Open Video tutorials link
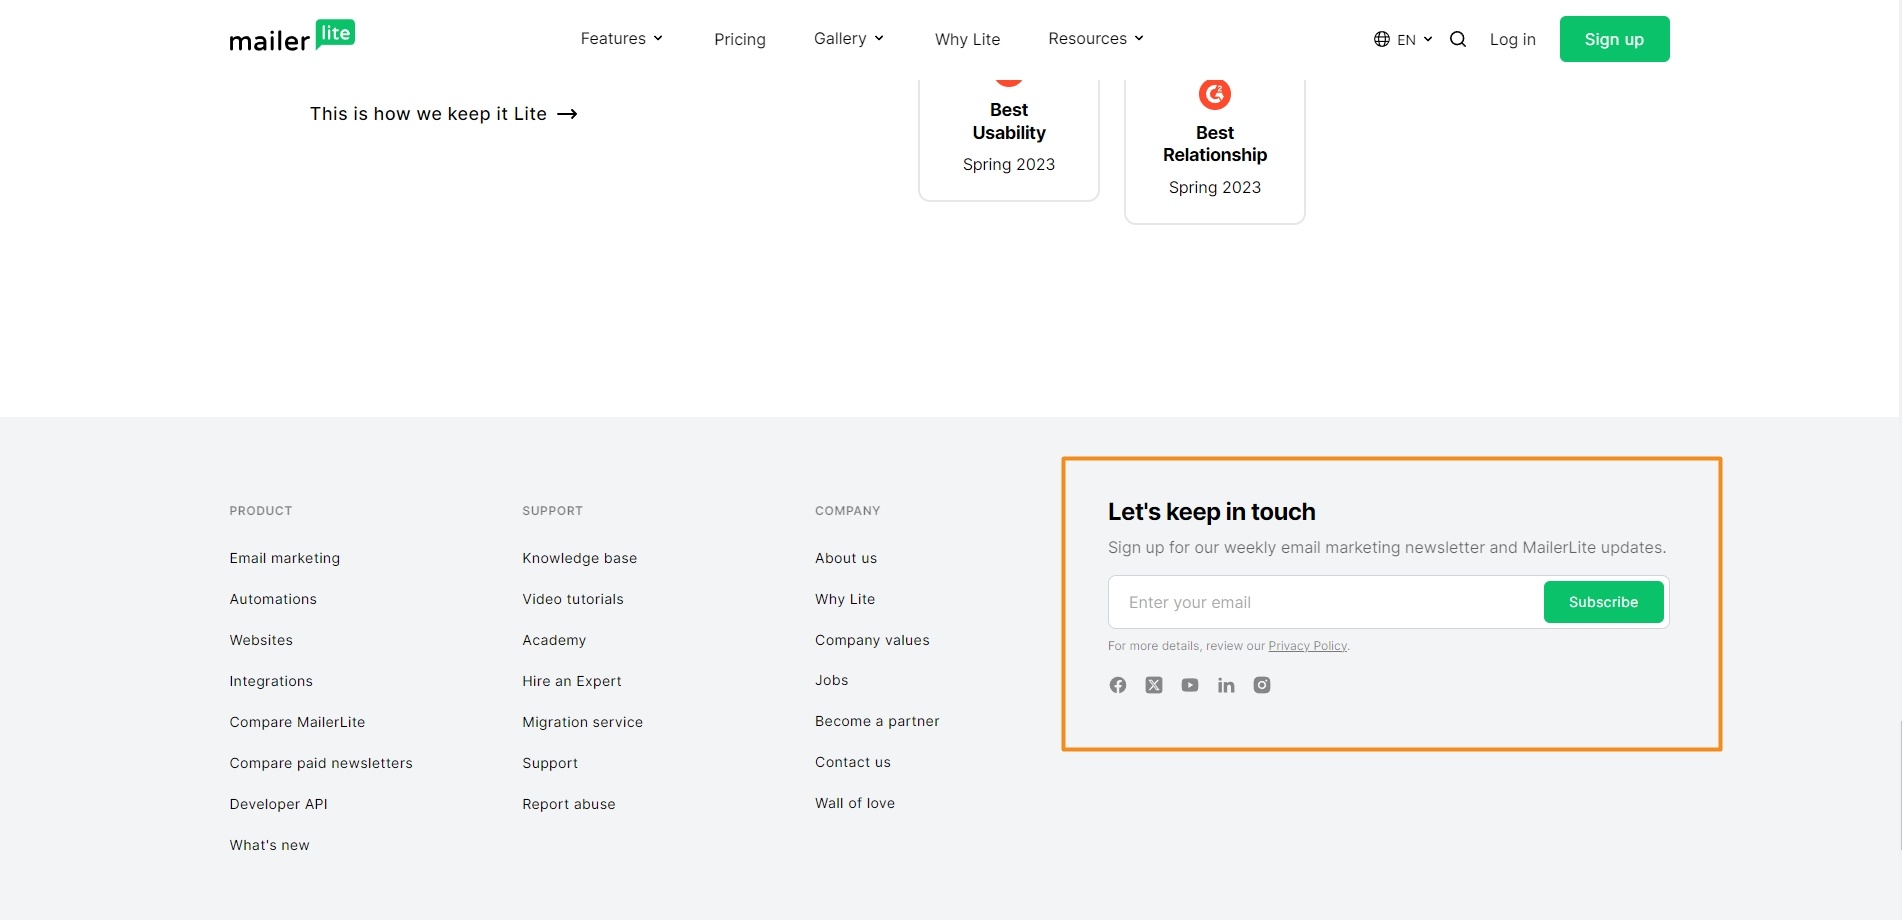 573,599
